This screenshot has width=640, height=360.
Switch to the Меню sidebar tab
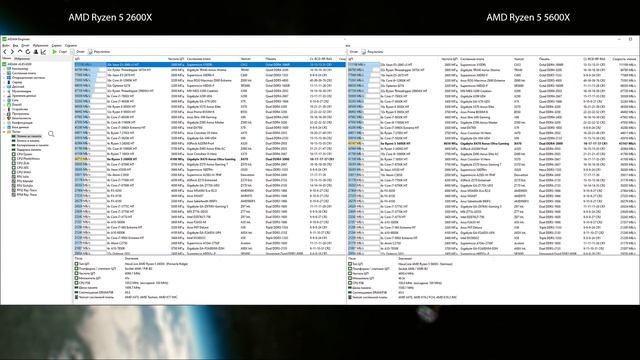pyautogui.click(x=6, y=58)
